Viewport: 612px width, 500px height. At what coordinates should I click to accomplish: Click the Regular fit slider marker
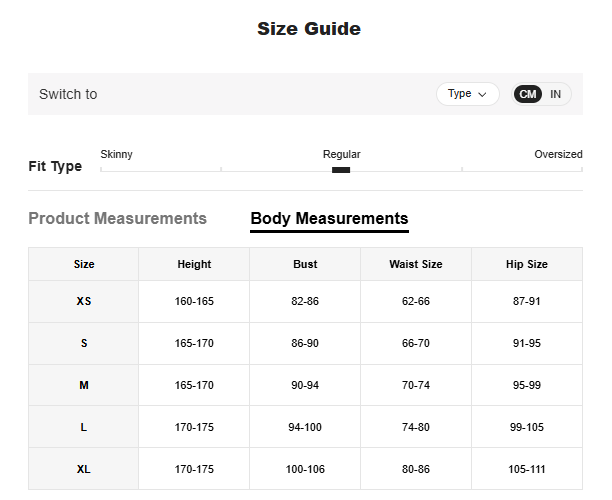[x=341, y=170]
